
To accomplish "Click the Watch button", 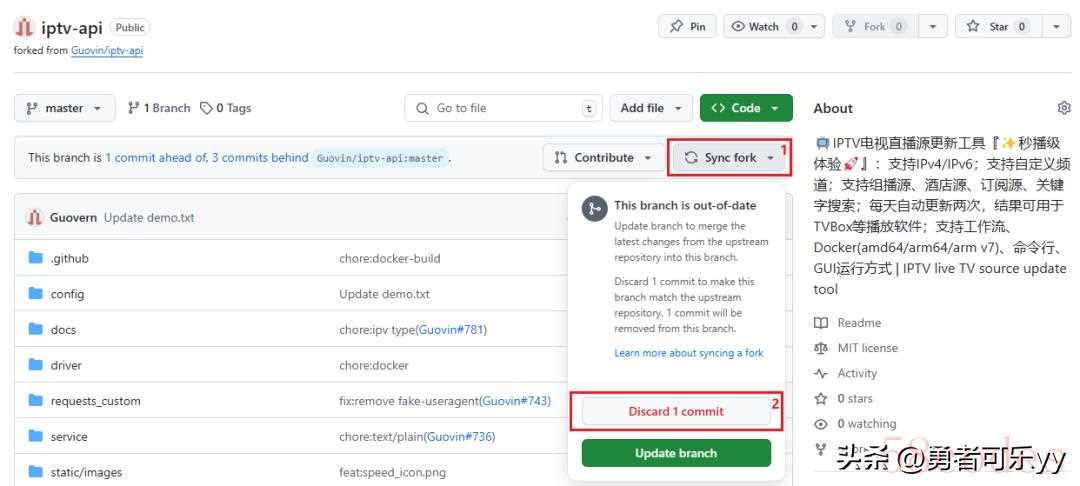I will click(x=765, y=27).
